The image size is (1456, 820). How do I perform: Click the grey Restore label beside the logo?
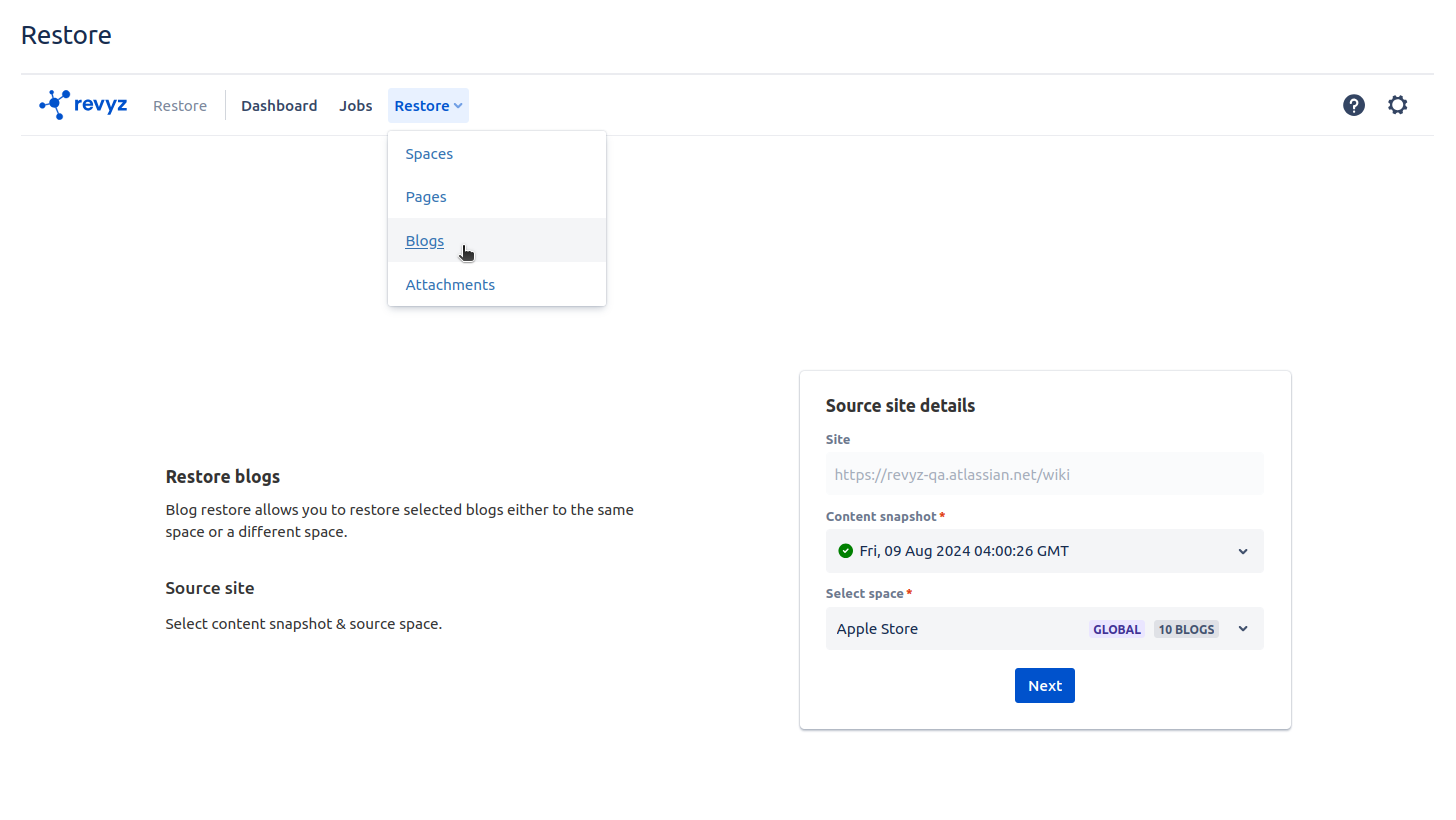click(x=180, y=106)
